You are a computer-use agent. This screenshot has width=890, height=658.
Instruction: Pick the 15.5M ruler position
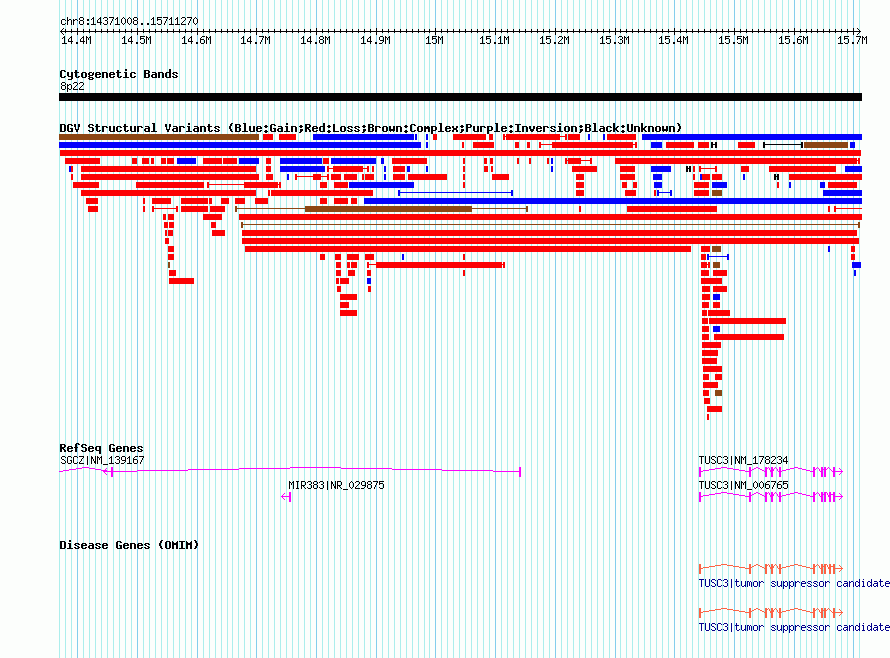click(733, 40)
